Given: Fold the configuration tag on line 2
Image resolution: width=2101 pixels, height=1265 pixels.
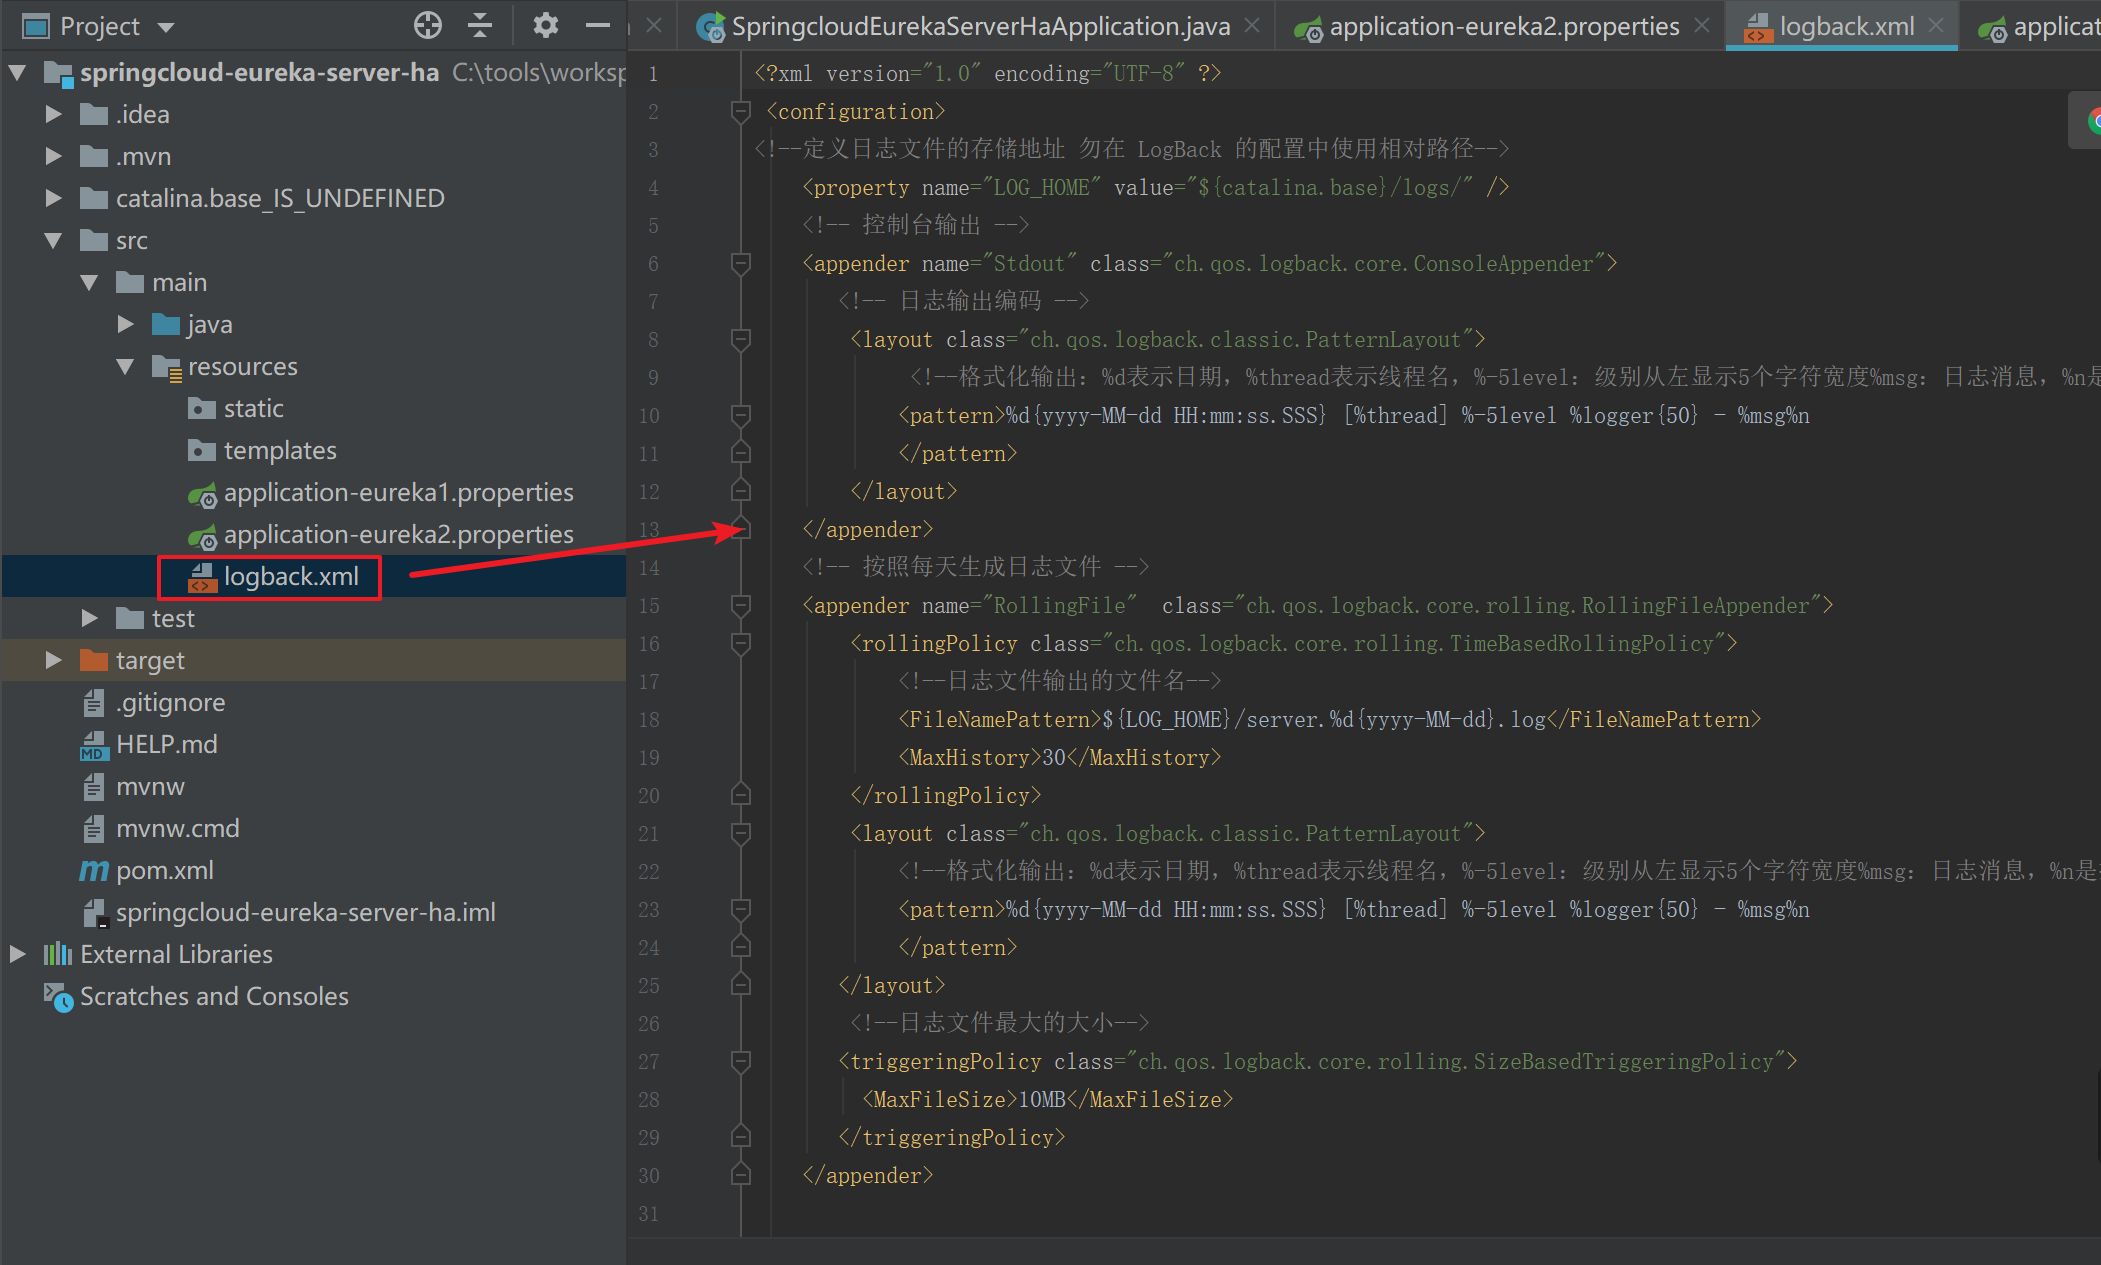Looking at the screenshot, I should (741, 111).
